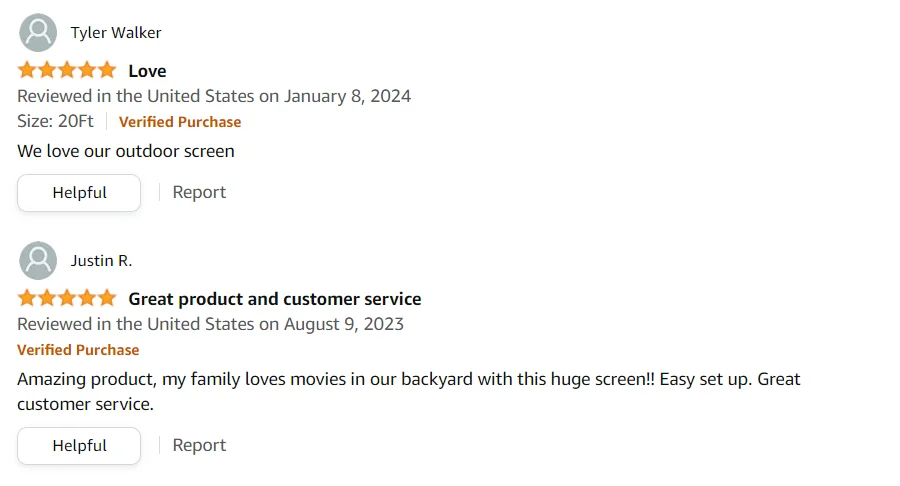Click the first star on Tyler Walker's review

(27, 70)
